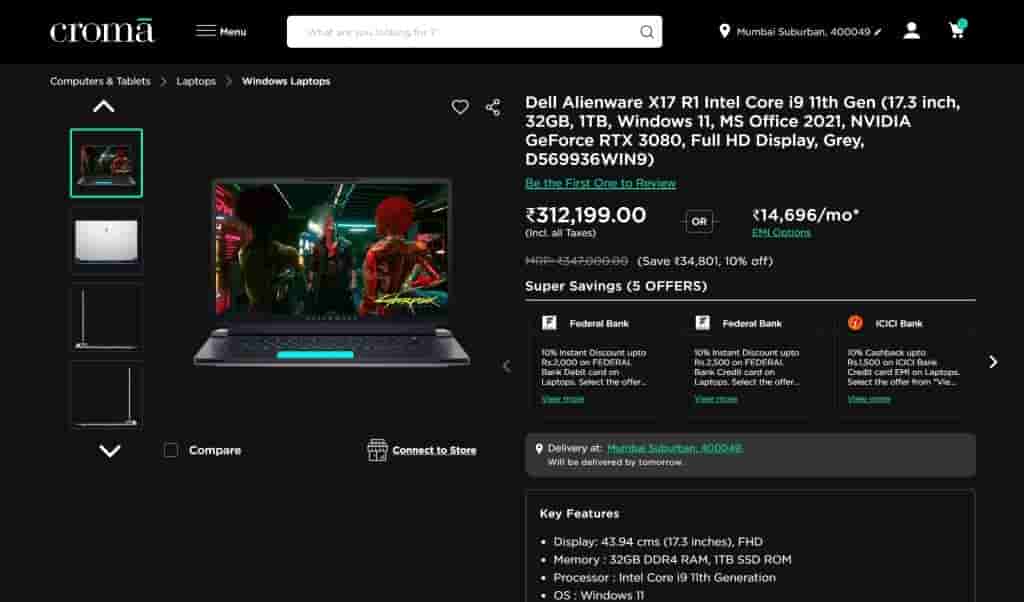Viewport: 1024px width, 602px height.
Task: Open the shopping cart icon
Action: tap(957, 30)
